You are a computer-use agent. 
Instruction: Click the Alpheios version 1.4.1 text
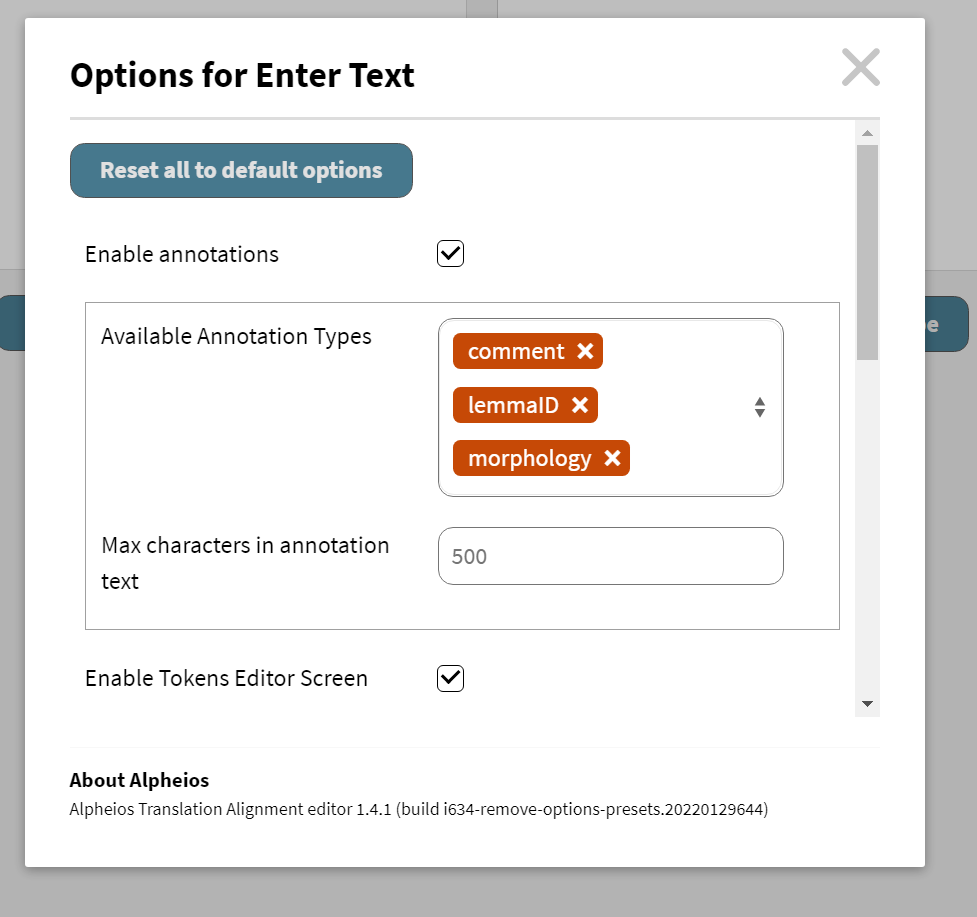pyautogui.click(x=418, y=809)
